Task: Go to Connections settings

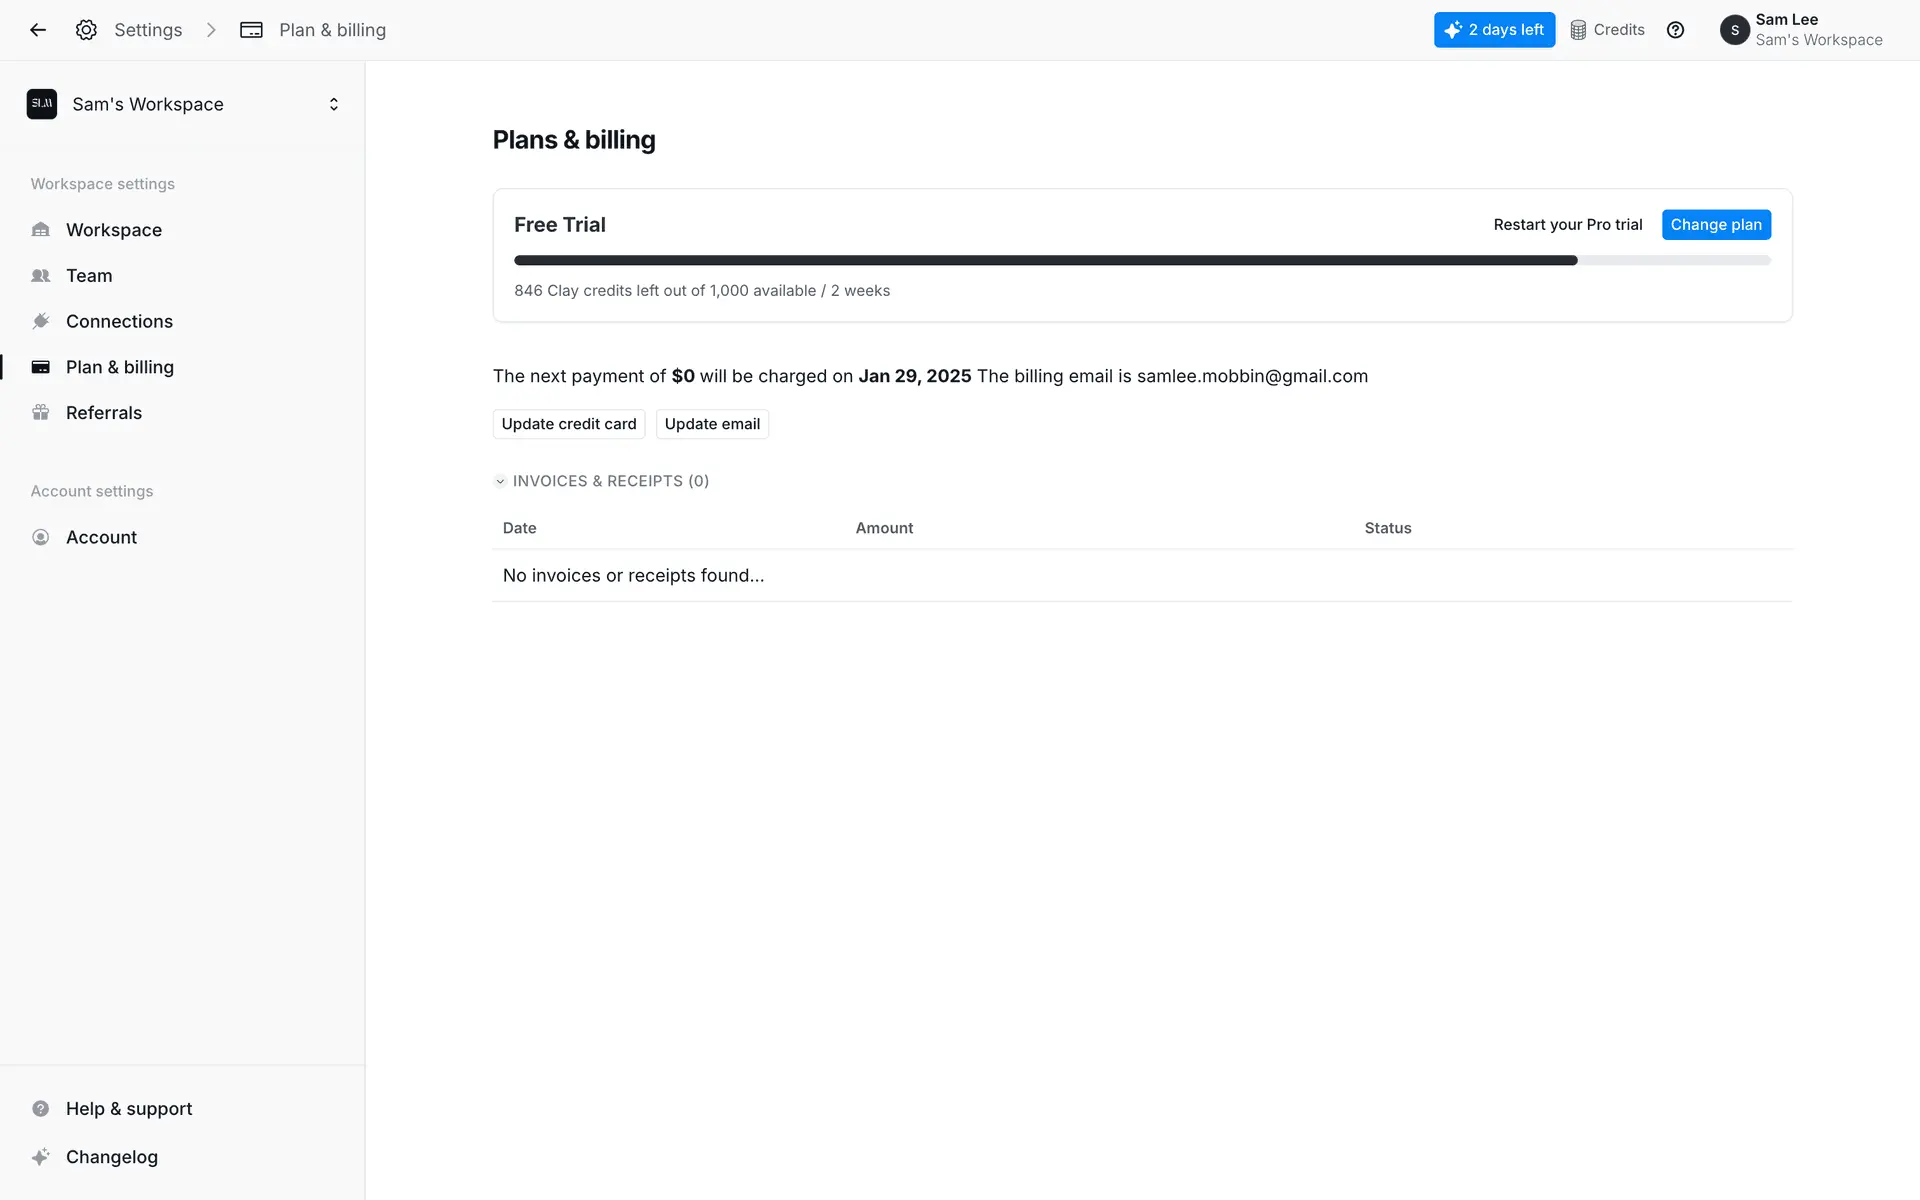Action: point(119,322)
